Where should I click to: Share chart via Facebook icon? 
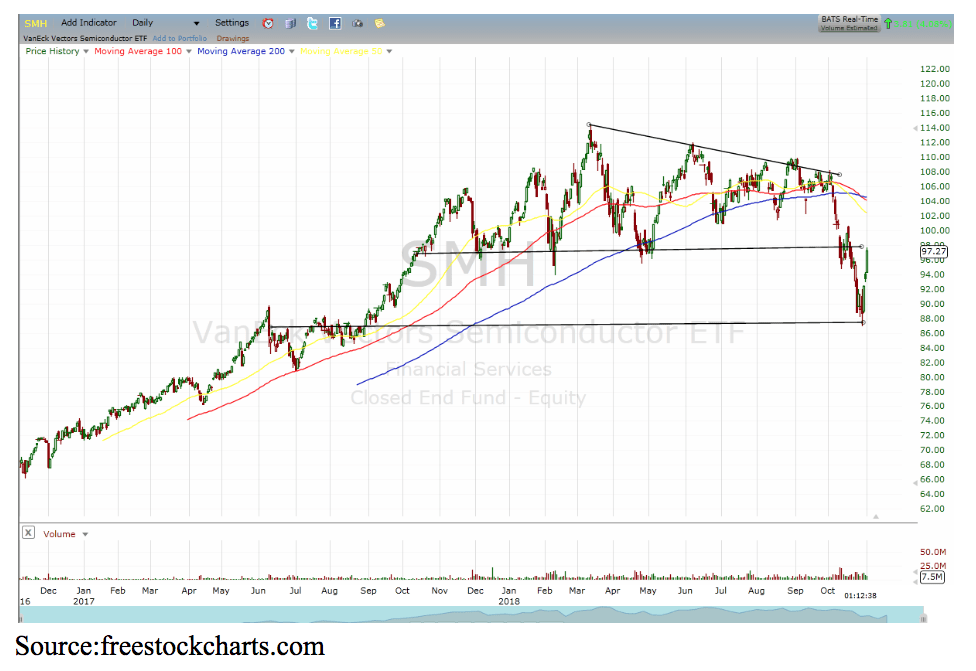[x=335, y=23]
